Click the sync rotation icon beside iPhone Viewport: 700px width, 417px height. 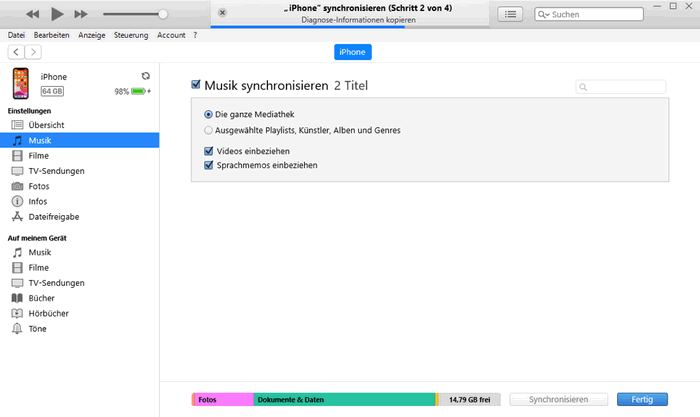[x=146, y=76]
